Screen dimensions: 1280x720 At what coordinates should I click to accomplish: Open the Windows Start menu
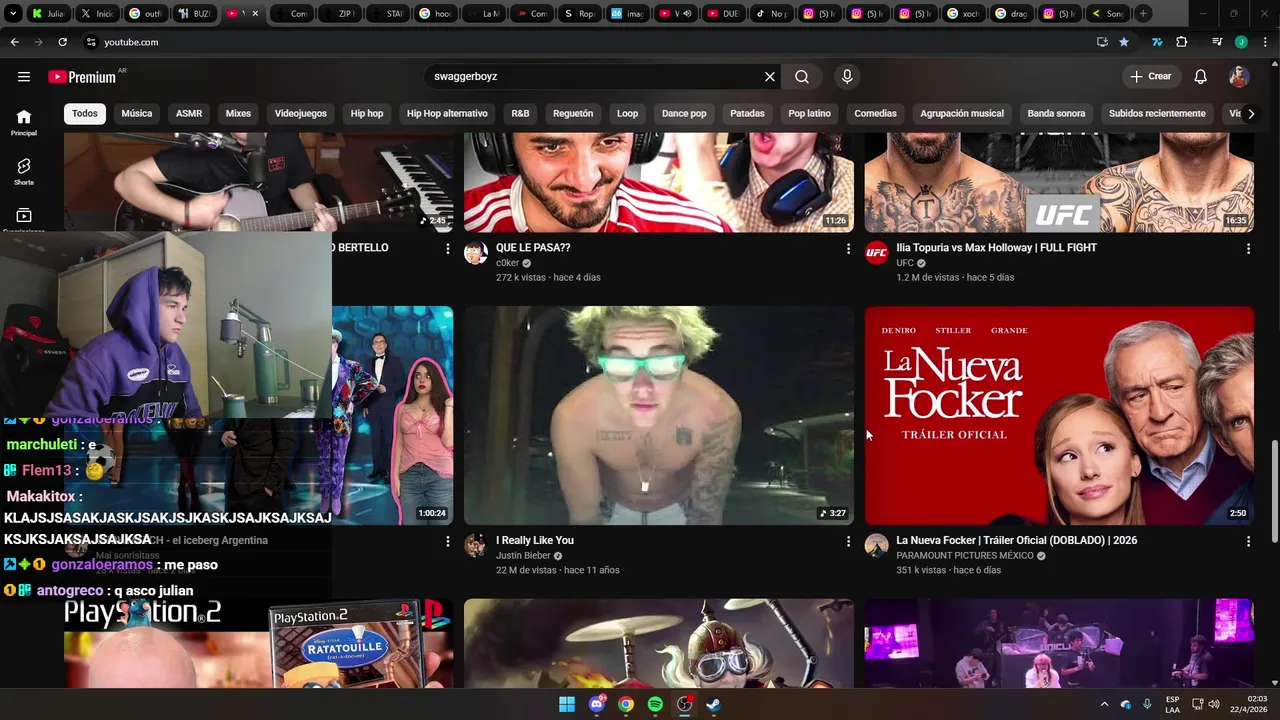[567, 704]
